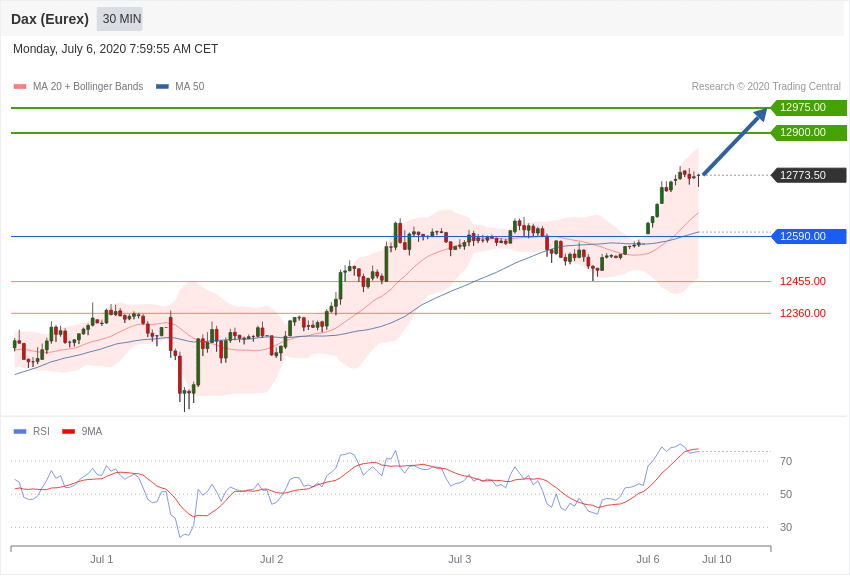Click the pink MA 20 legend swatch
850x576 pixels.
click(x=20, y=87)
